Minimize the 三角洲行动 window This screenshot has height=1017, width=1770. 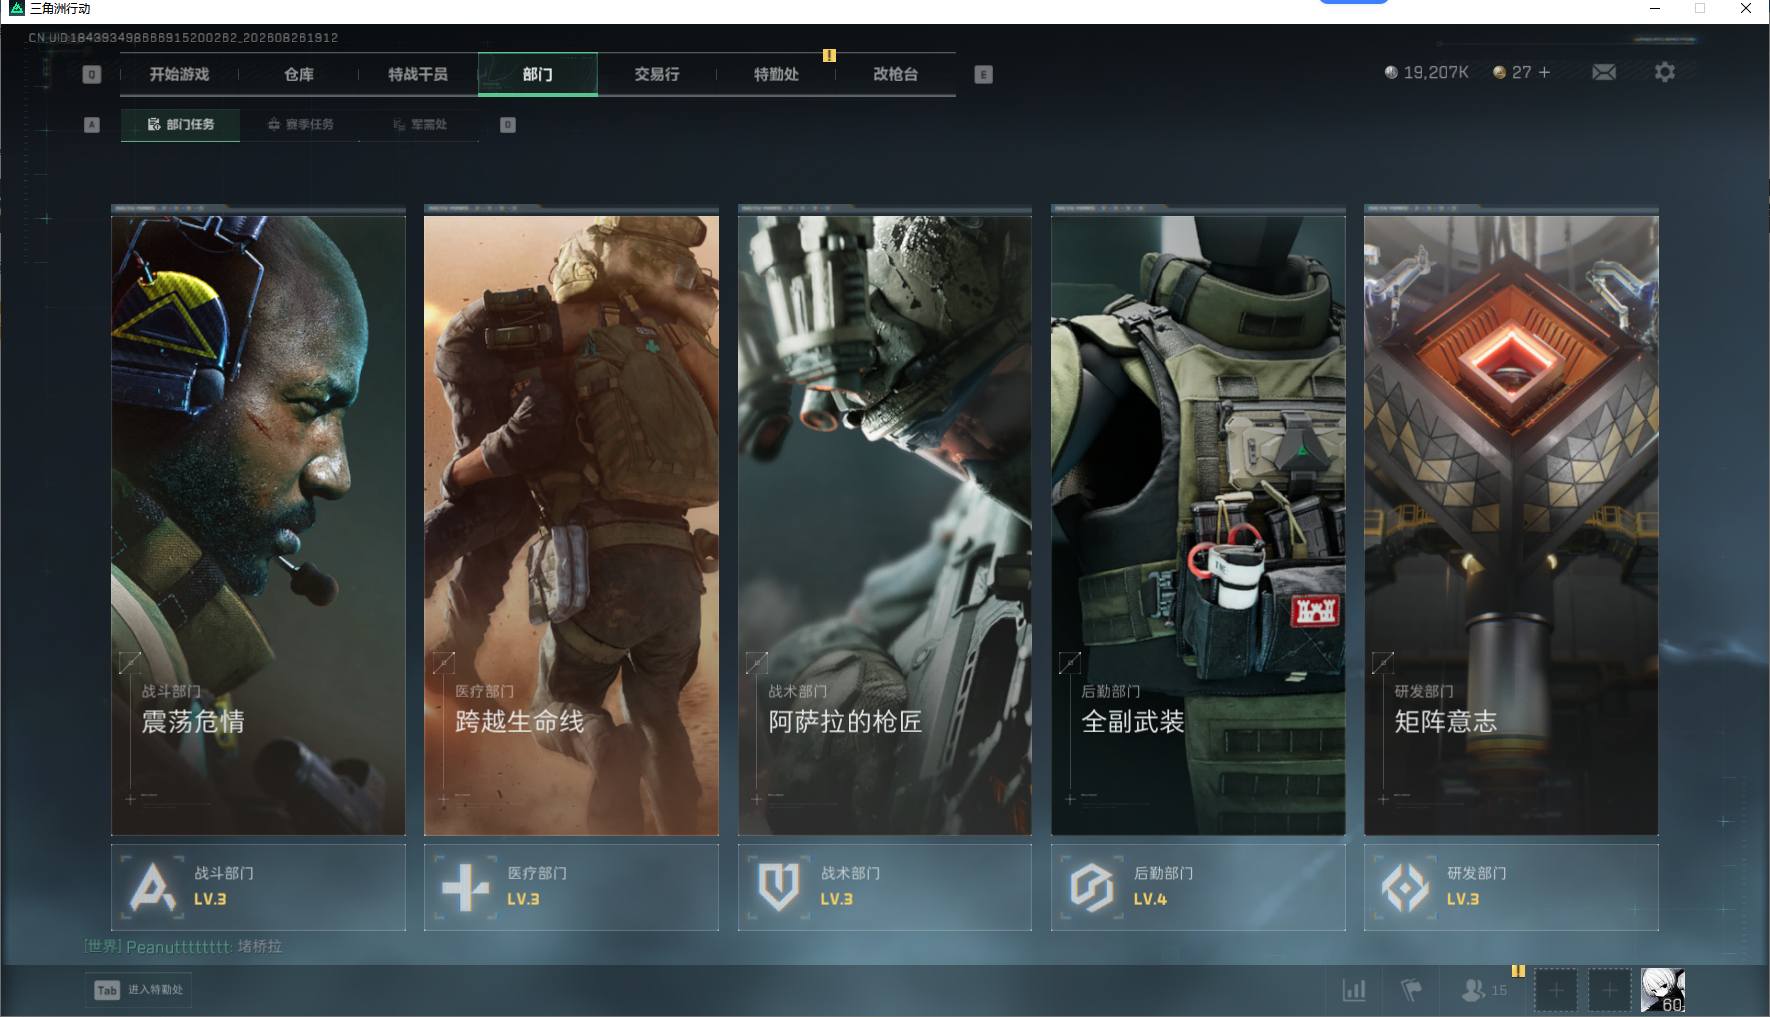[1655, 9]
